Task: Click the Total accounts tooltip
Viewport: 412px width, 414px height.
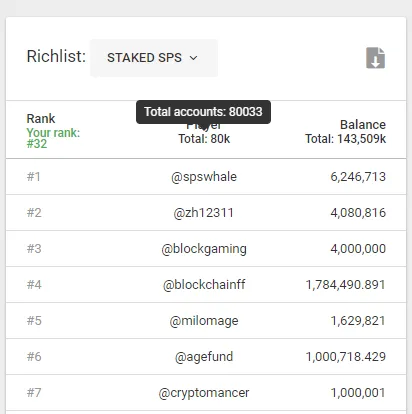Action: click(203, 112)
